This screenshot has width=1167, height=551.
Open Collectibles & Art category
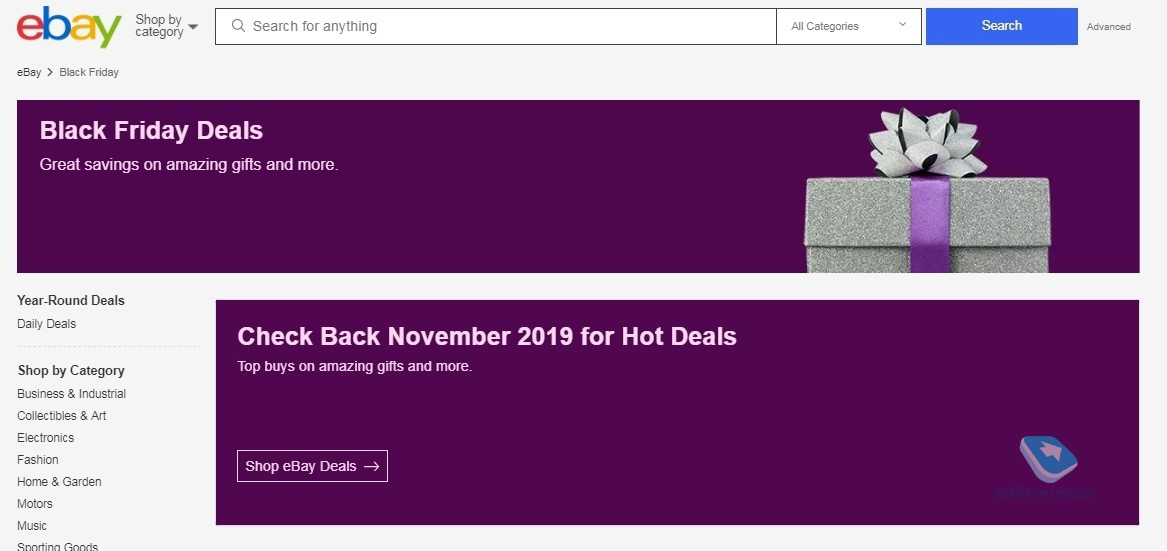click(x=62, y=415)
